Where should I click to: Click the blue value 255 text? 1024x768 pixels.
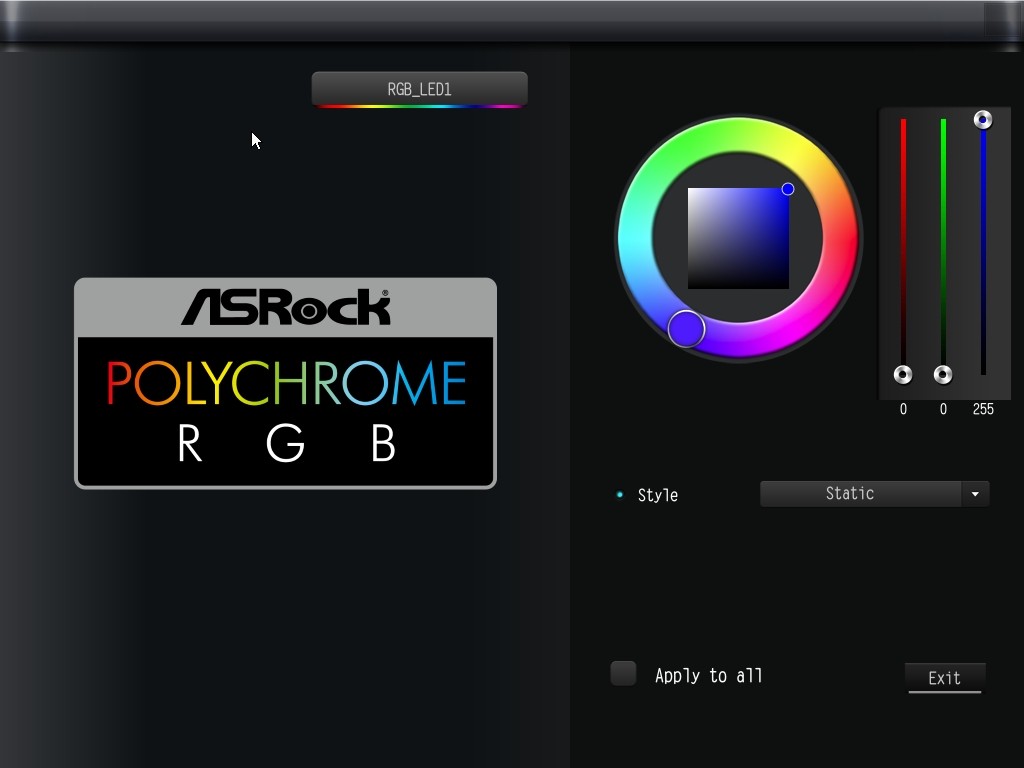tap(983, 409)
